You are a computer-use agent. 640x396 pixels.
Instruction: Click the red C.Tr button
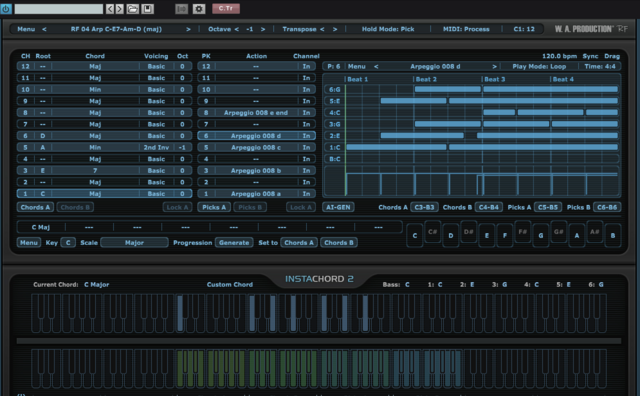coord(226,9)
